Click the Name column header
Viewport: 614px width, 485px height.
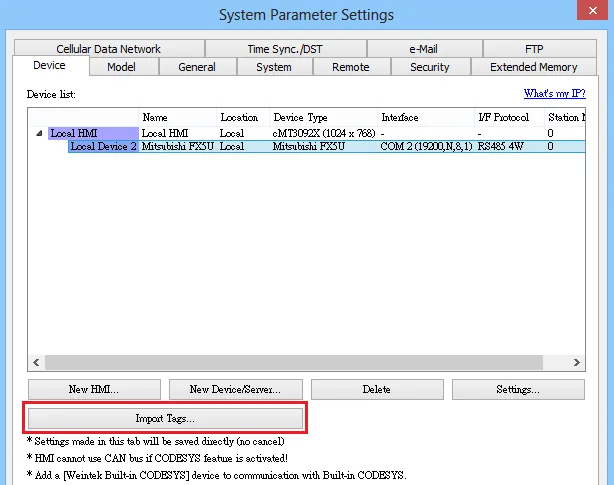click(177, 117)
